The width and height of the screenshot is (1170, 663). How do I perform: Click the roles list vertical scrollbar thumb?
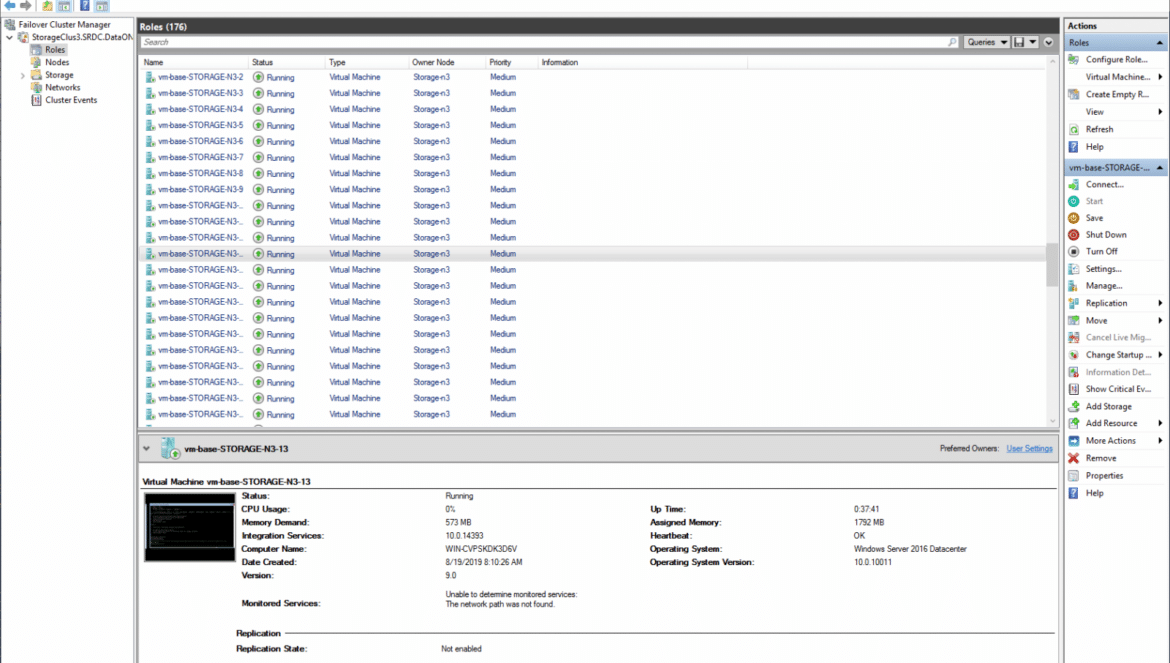[1052, 265]
